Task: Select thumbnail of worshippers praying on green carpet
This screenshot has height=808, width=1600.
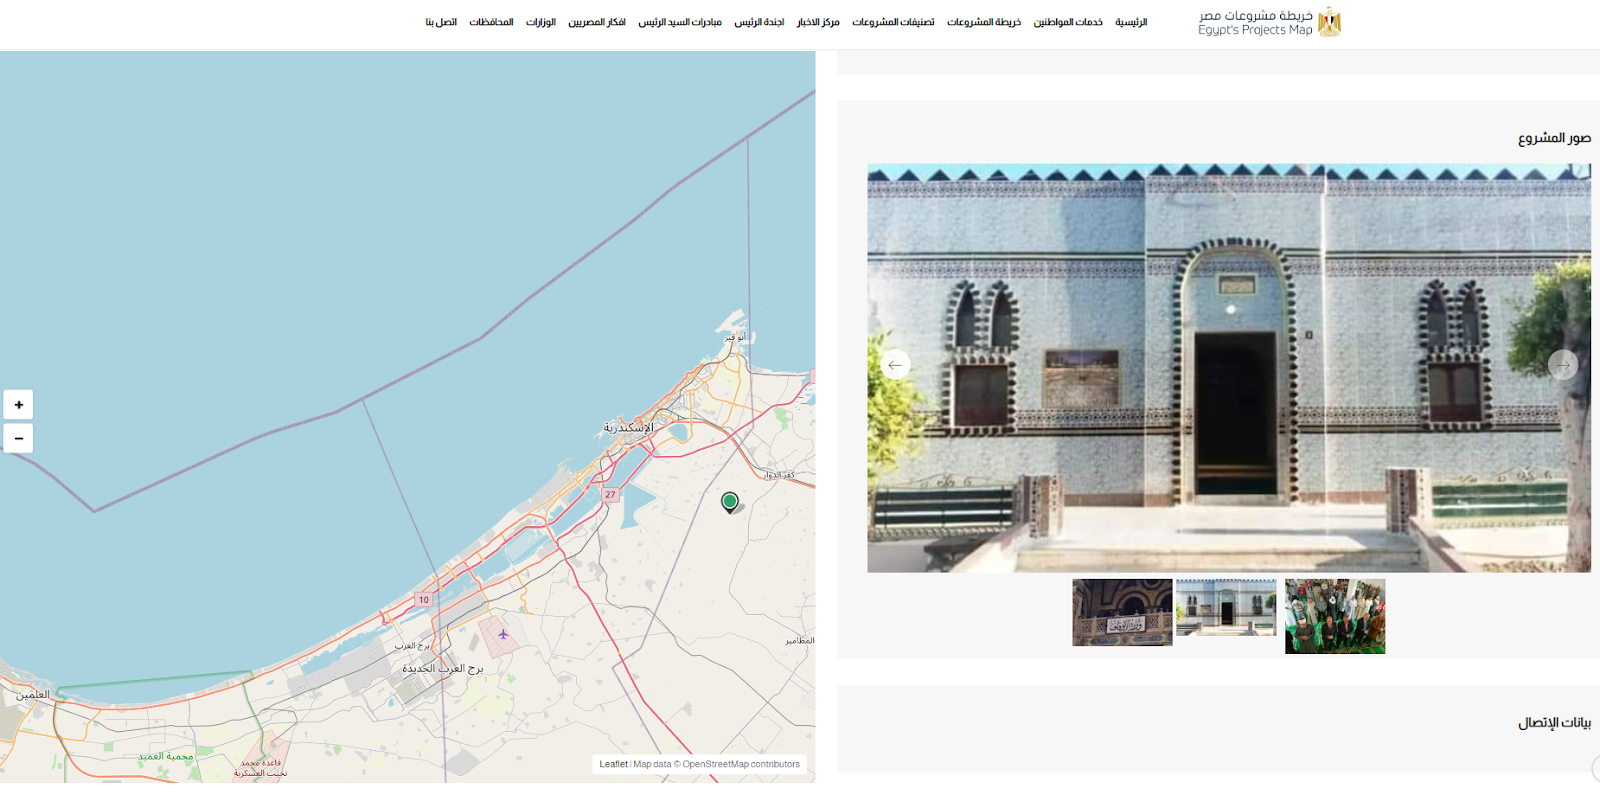Action: pos(1335,616)
